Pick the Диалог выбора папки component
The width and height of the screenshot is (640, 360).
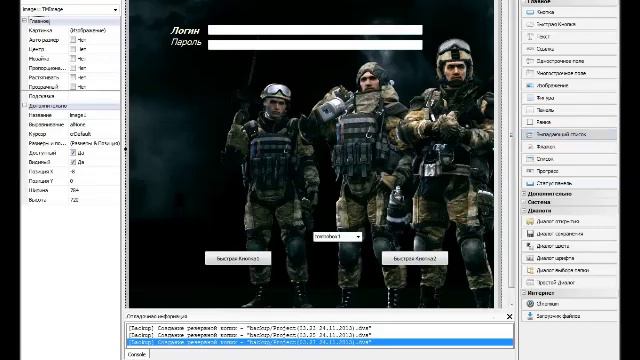tap(569, 270)
